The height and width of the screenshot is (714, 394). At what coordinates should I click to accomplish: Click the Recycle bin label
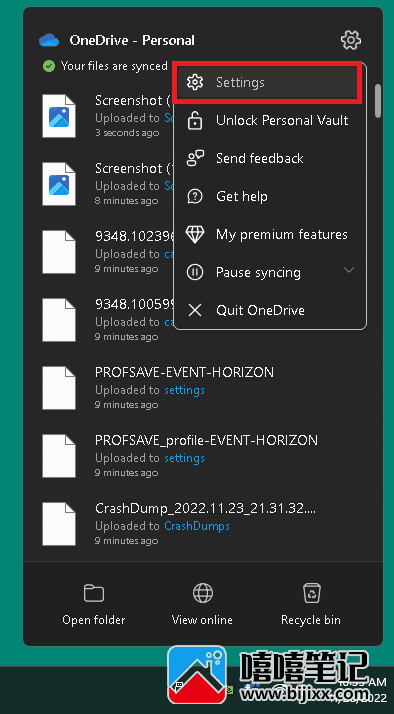[311, 620]
